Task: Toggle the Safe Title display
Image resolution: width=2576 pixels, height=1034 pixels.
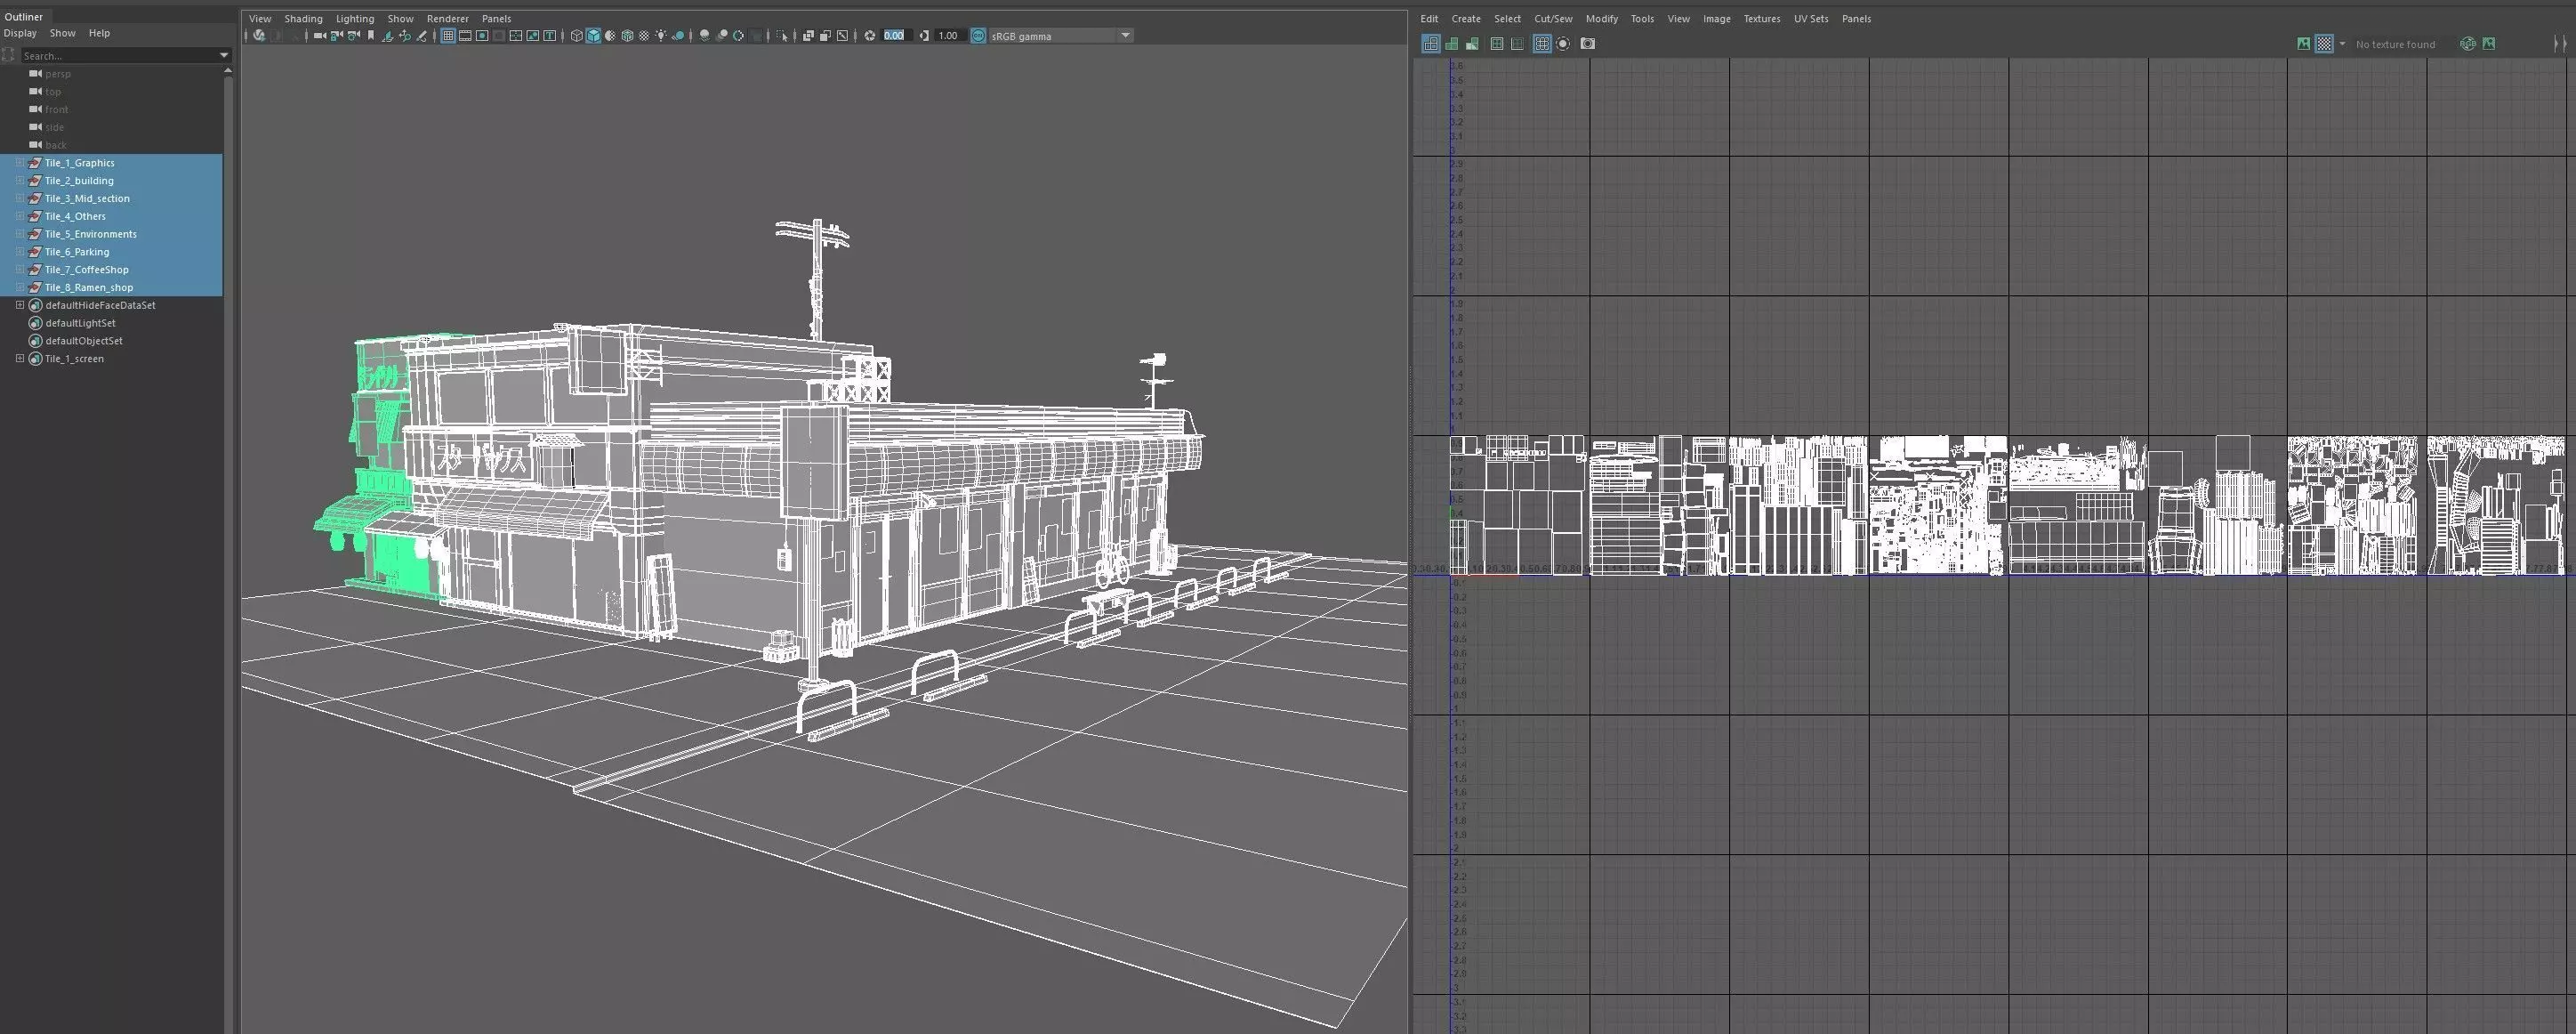Action: click(x=550, y=35)
